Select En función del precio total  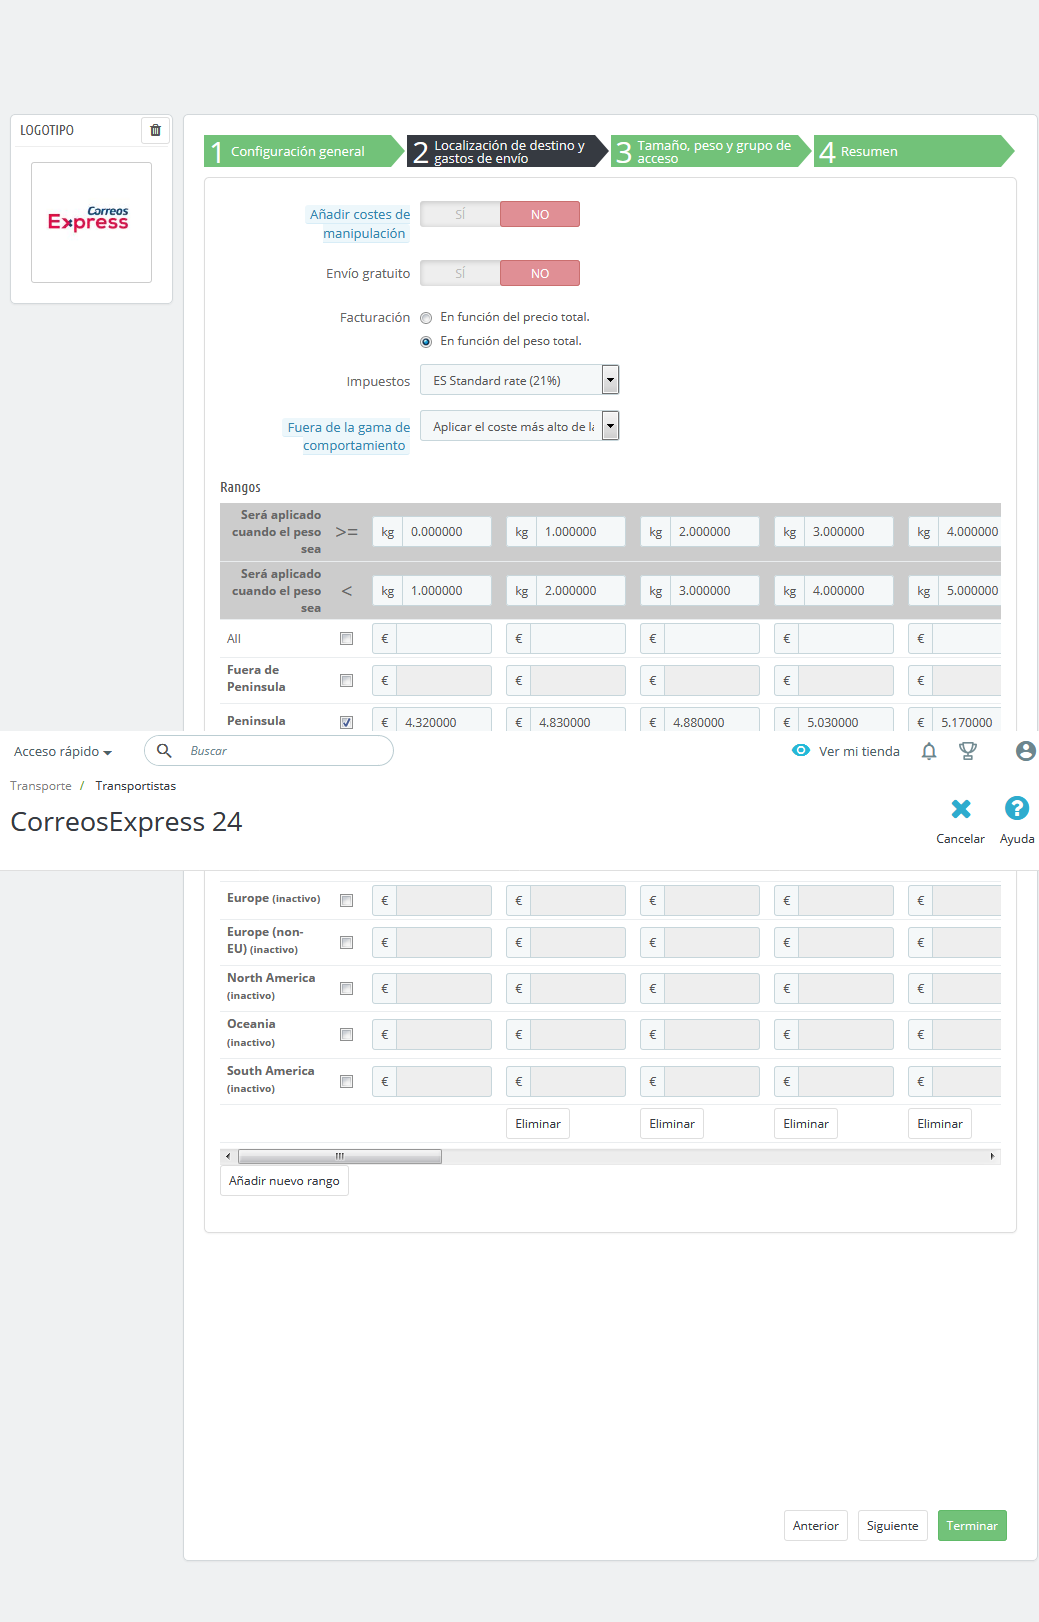coord(426,318)
